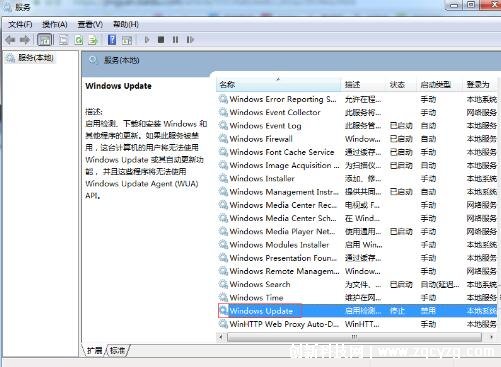Click the 服务(本地) header above the list
Image resolution: width=501 pixels, height=367 pixels.
pos(121,60)
